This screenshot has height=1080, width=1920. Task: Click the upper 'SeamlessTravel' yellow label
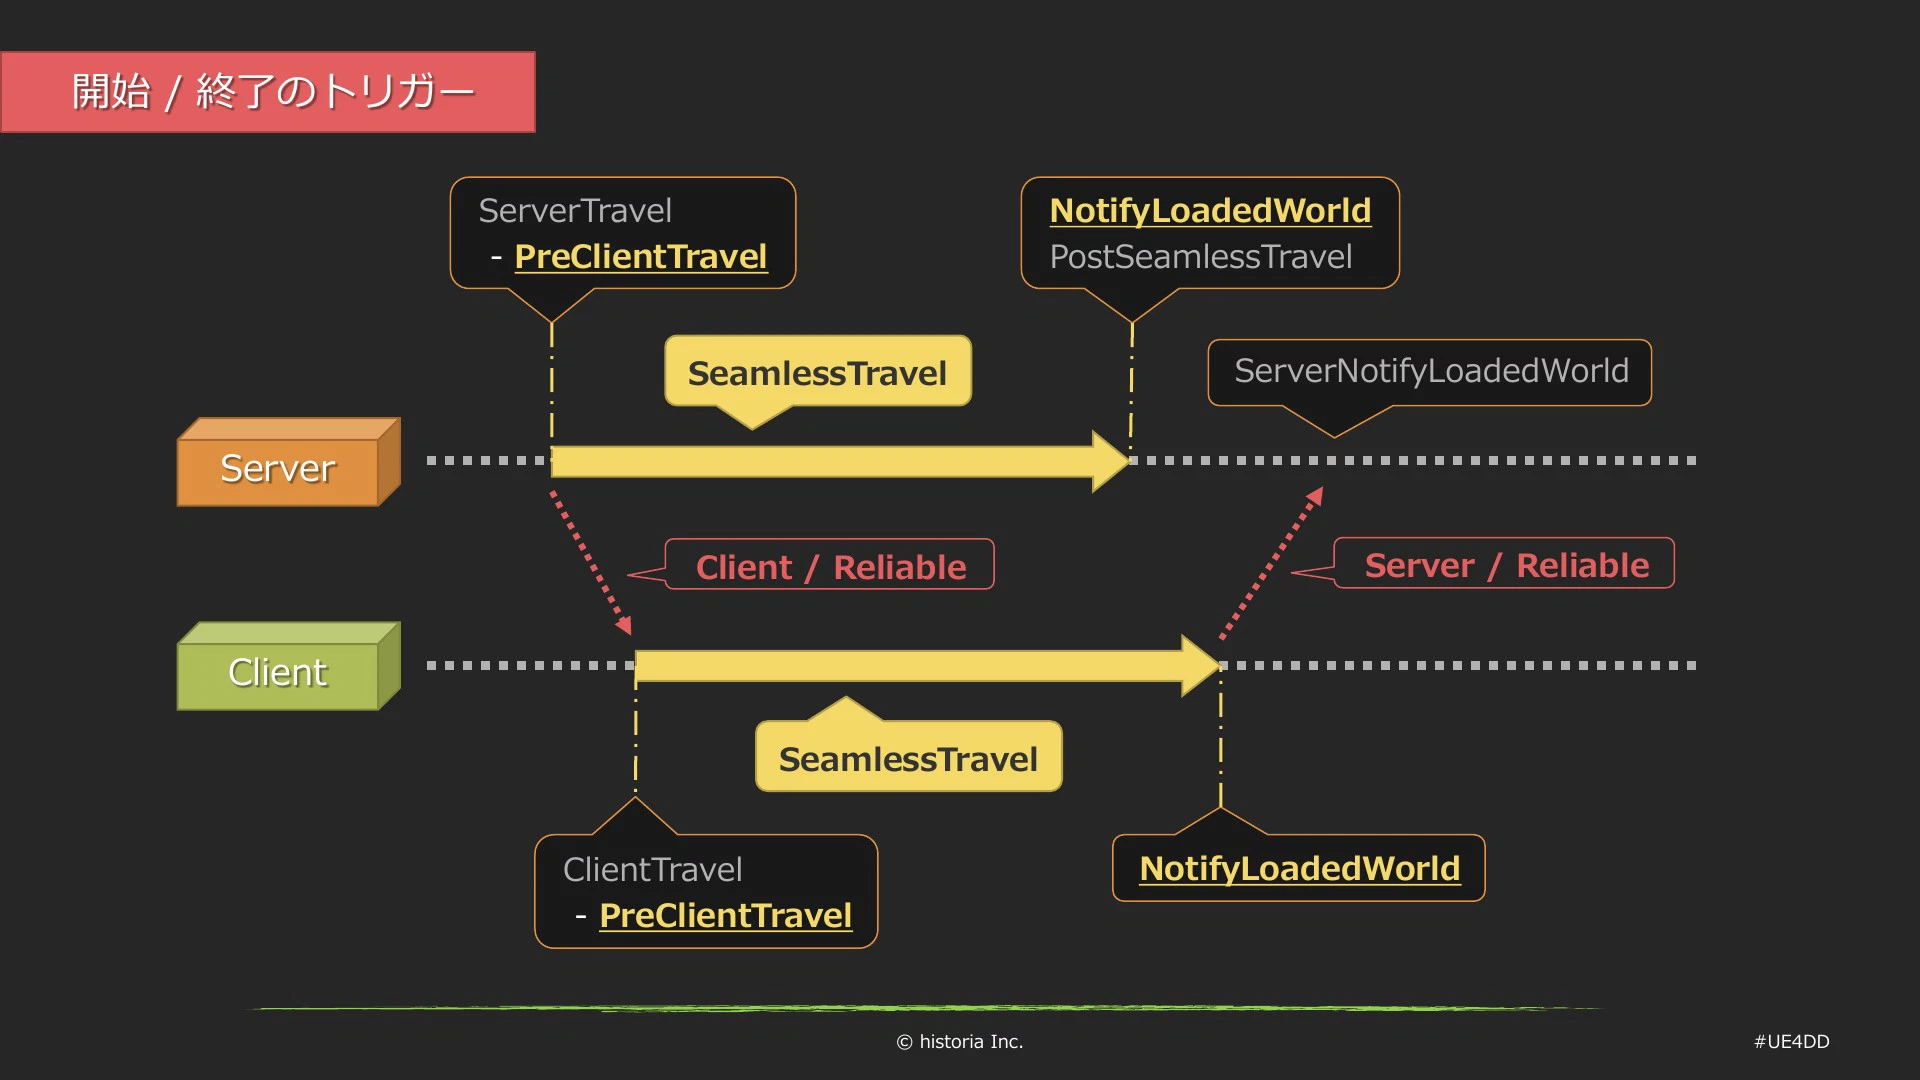coord(818,372)
